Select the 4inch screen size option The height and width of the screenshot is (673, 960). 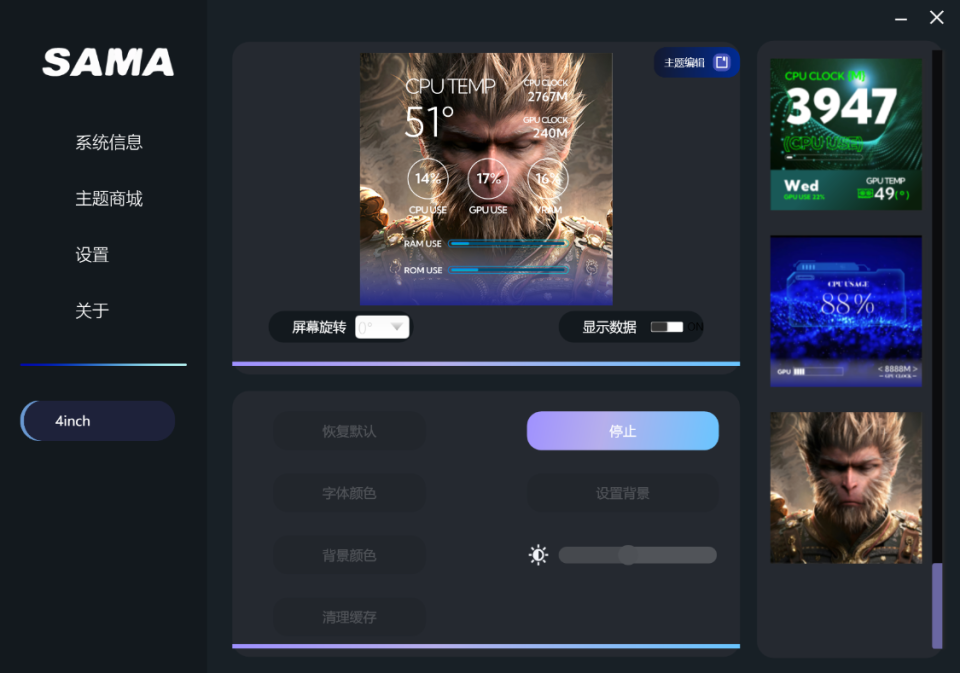[x=97, y=420]
